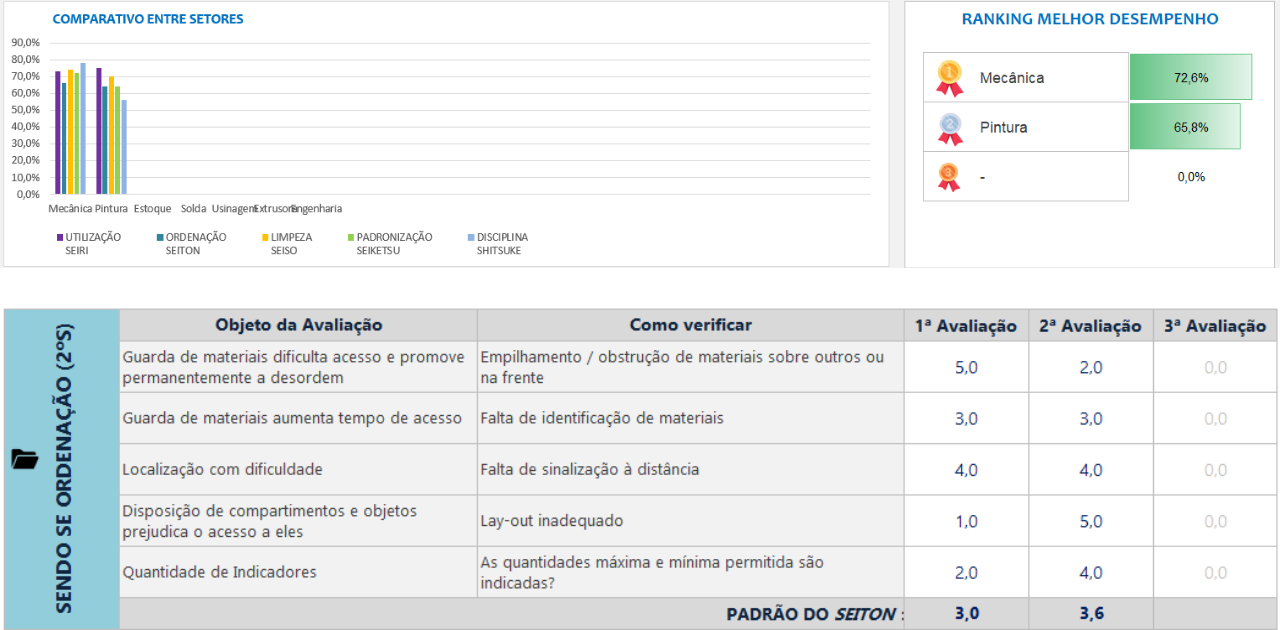1280x630 pixels.
Task: Select the Ranking Melhor Desempenho heading
Action: coord(1090,19)
